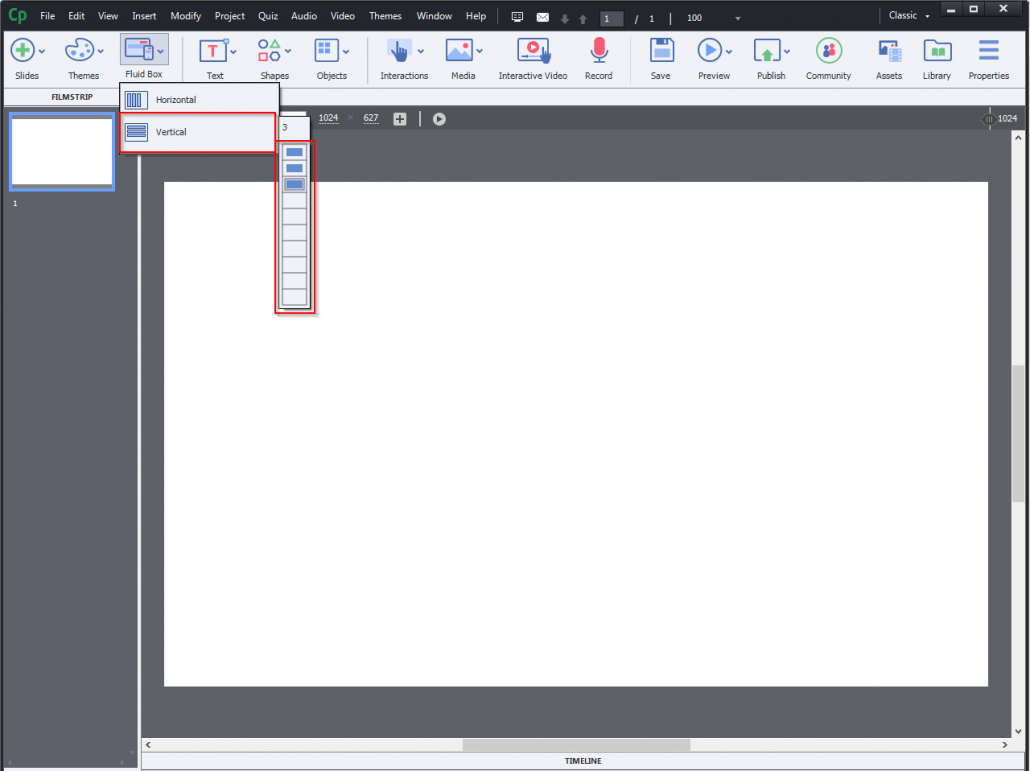Click the plus button beside slide dimensions
Image resolution: width=1030 pixels, height=771 pixels.
tap(399, 118)
